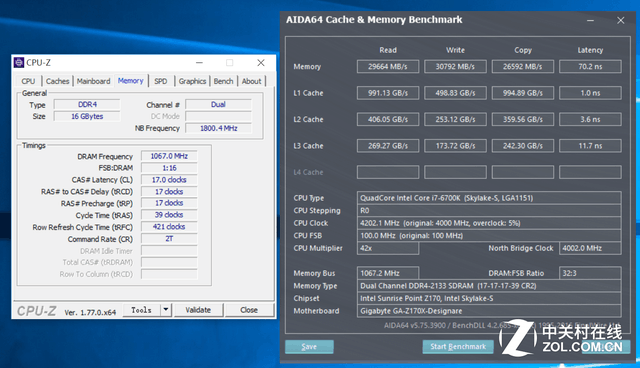The width and height of the screenshot is (640, 368).
Task: Click the DRAM:FSB Ratio 32:3 field
Action: (x=590, y=273)
